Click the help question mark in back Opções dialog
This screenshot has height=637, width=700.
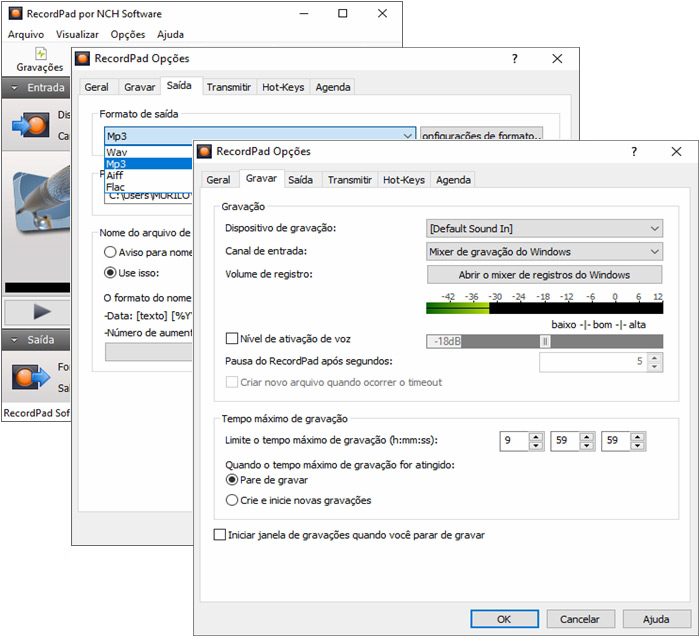pos(514,58)
